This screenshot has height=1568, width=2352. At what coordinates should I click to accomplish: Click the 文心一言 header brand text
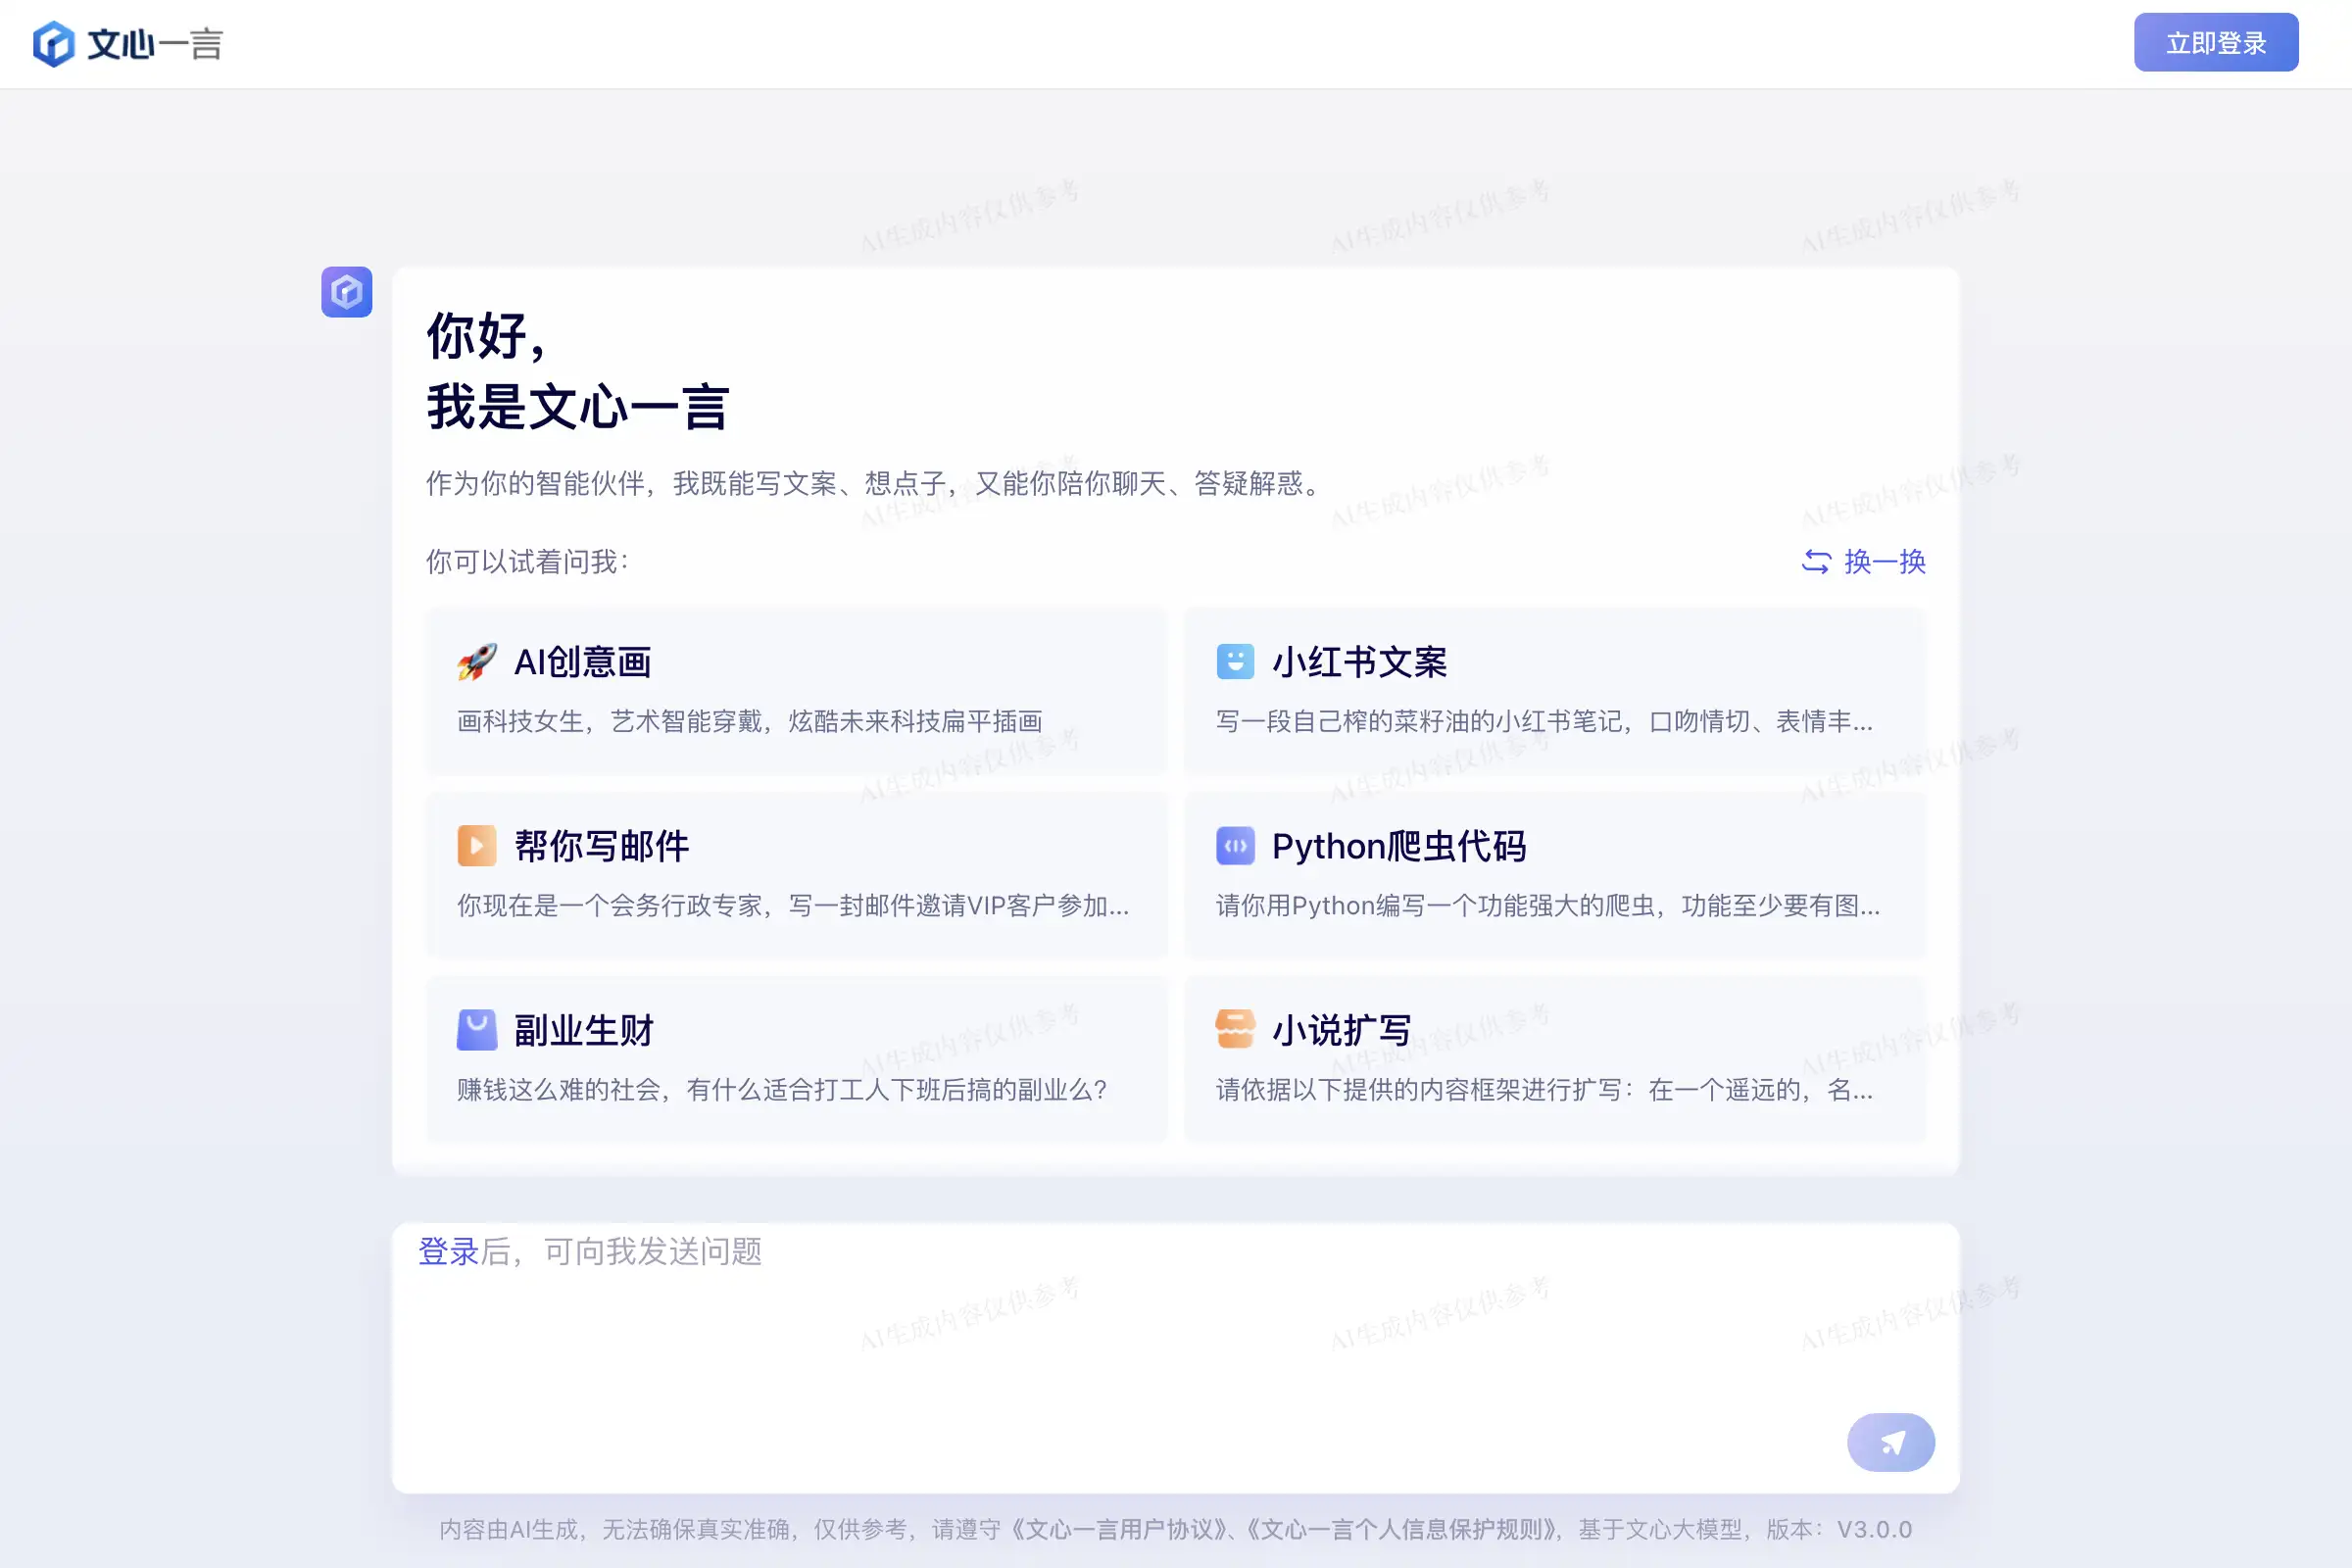155,44
